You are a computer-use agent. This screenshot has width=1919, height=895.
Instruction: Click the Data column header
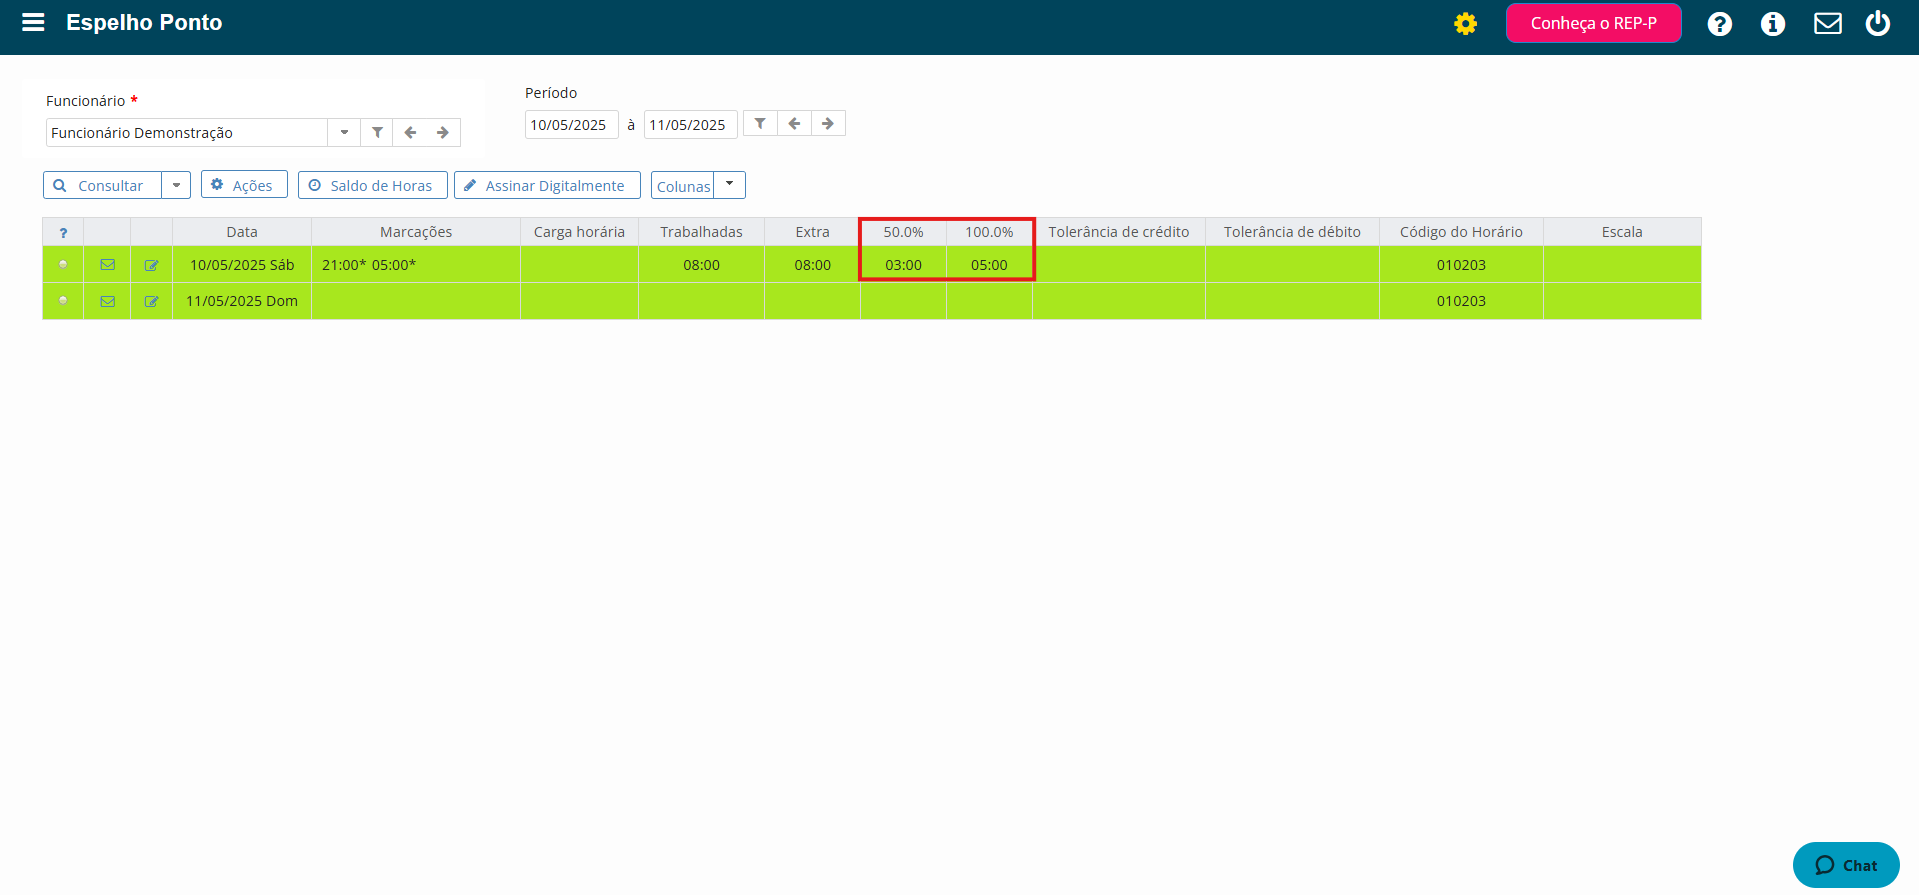click(242, 232)
